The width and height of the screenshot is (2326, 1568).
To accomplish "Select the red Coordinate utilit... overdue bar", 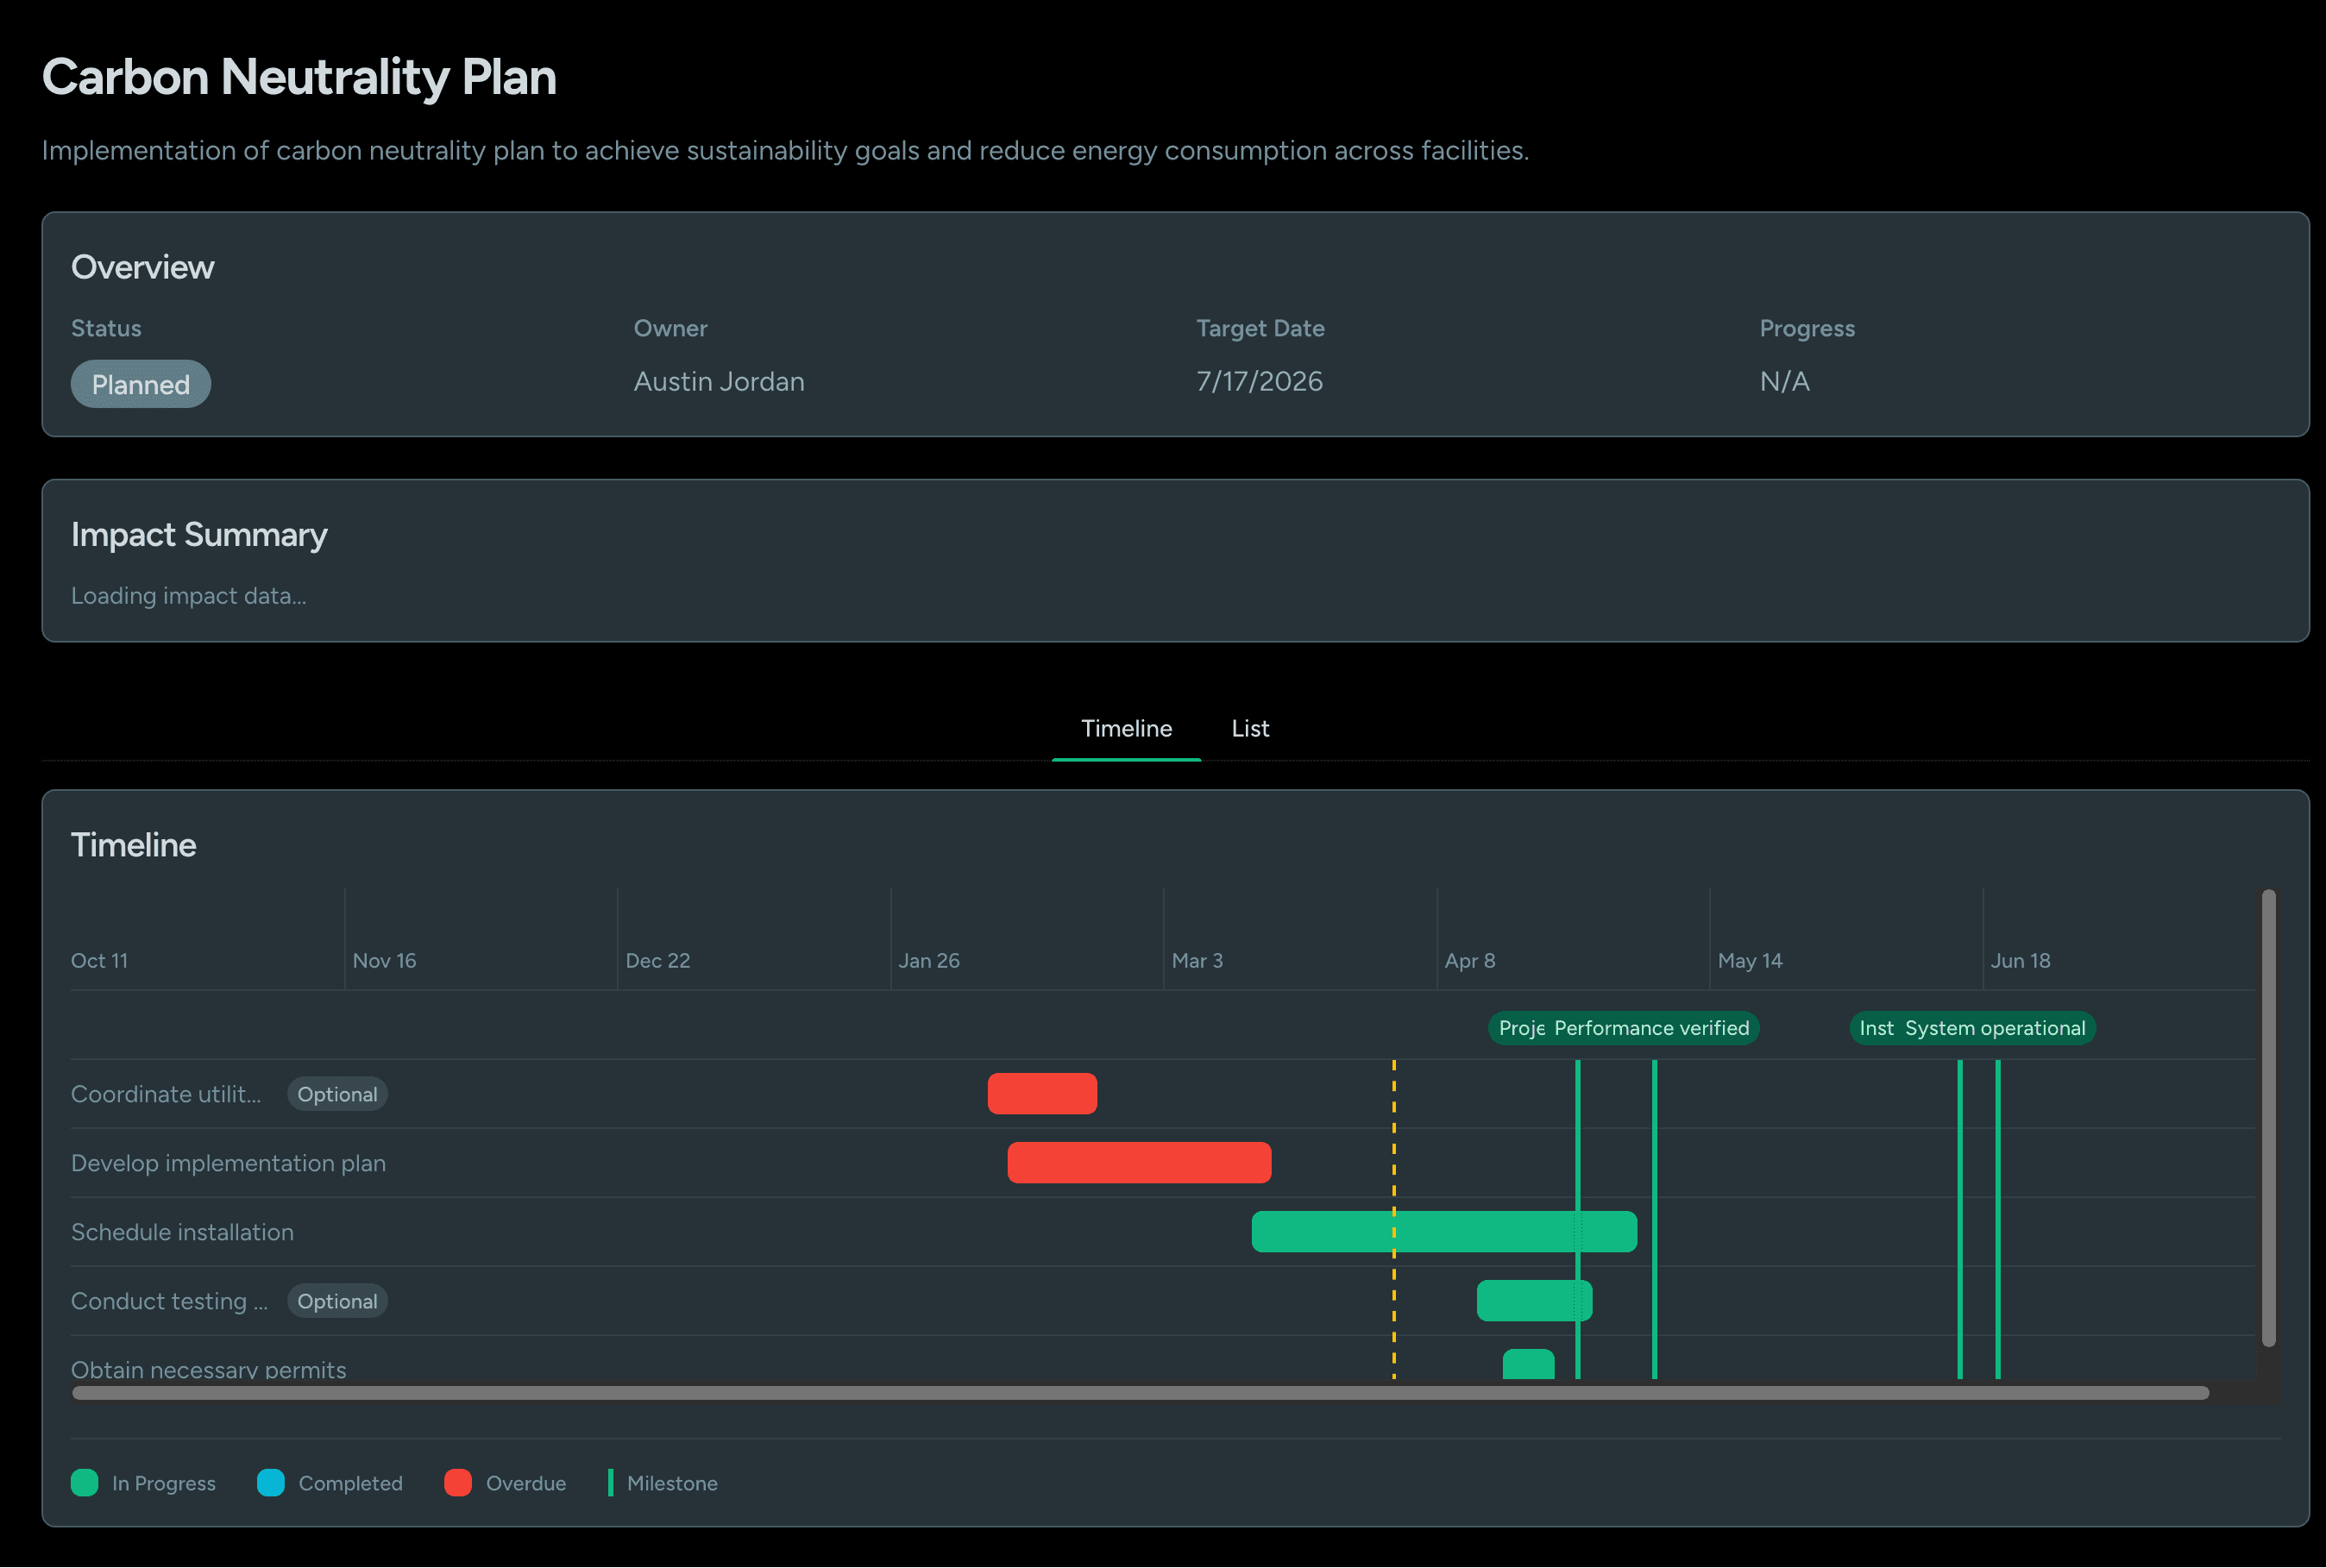I will [1042, 1093].
